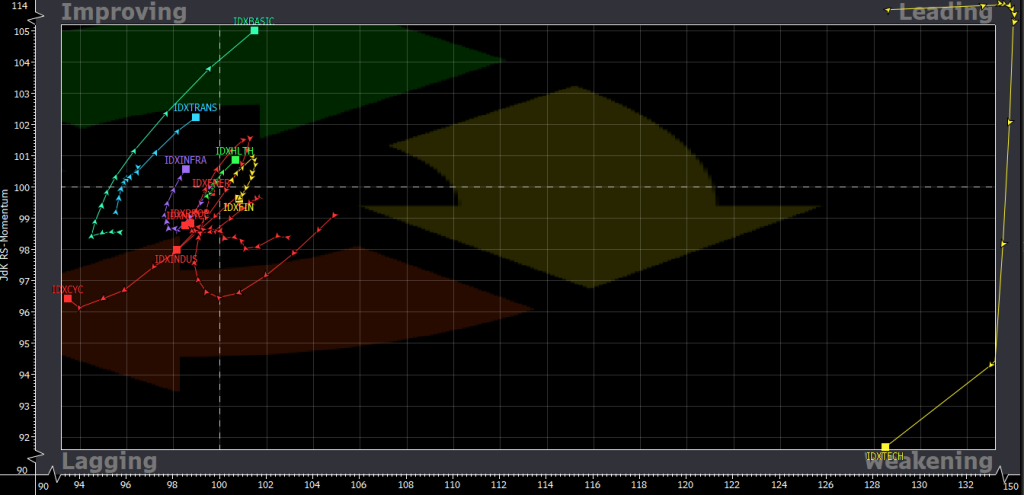Click the IDXENER label text
Viewport: 1024px width, 495px height.
coord(211,184)
